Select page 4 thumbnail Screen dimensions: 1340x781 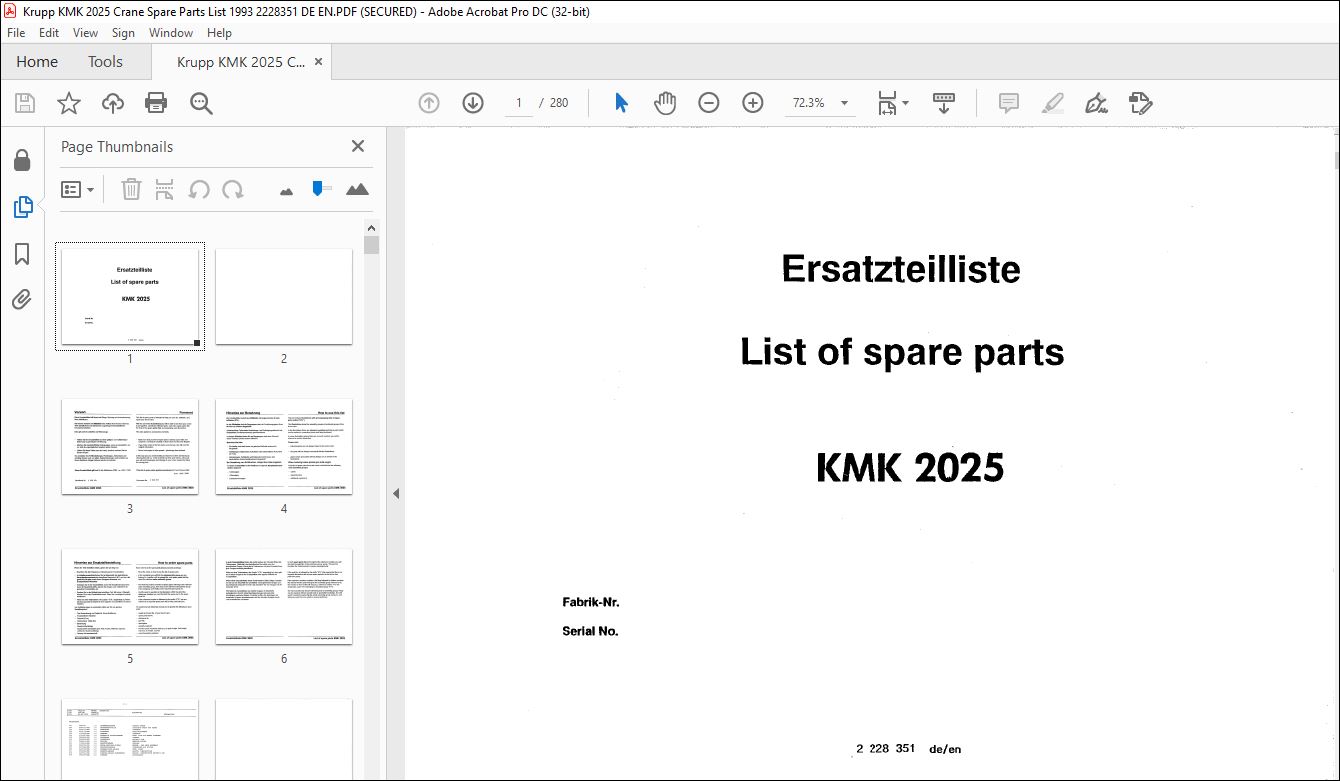[x=284, y=447]
